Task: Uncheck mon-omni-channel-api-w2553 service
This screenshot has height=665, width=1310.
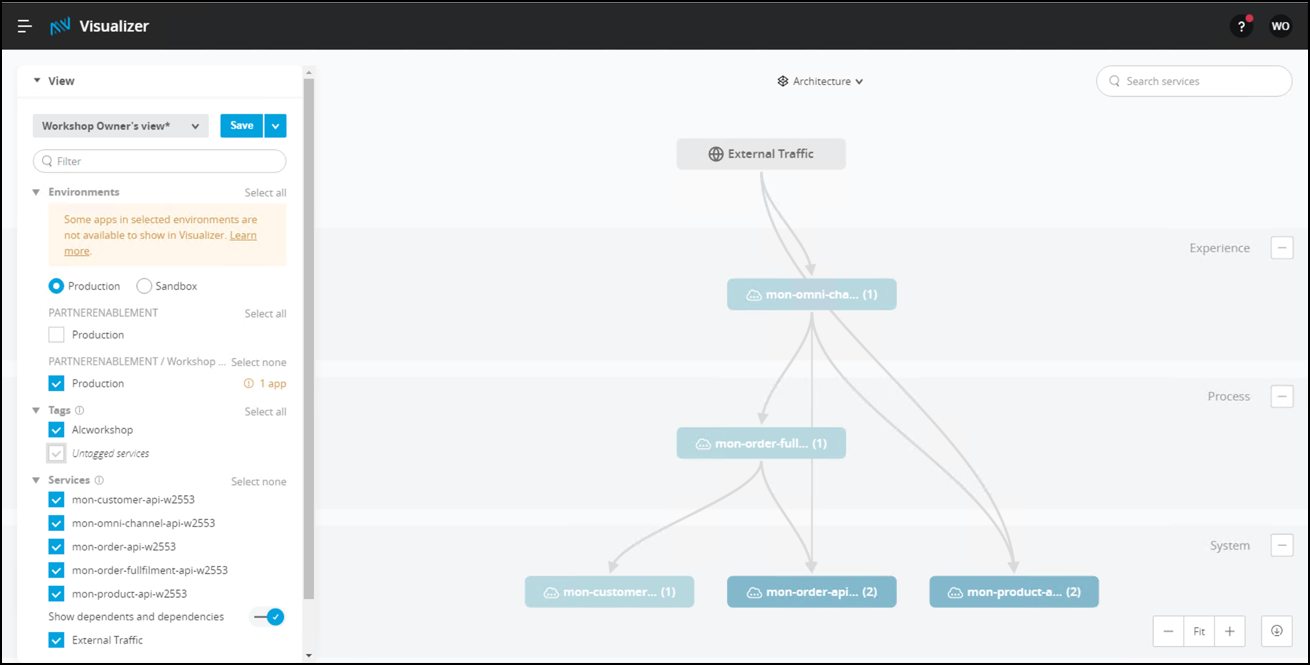Action: click(x=57, y=523)
